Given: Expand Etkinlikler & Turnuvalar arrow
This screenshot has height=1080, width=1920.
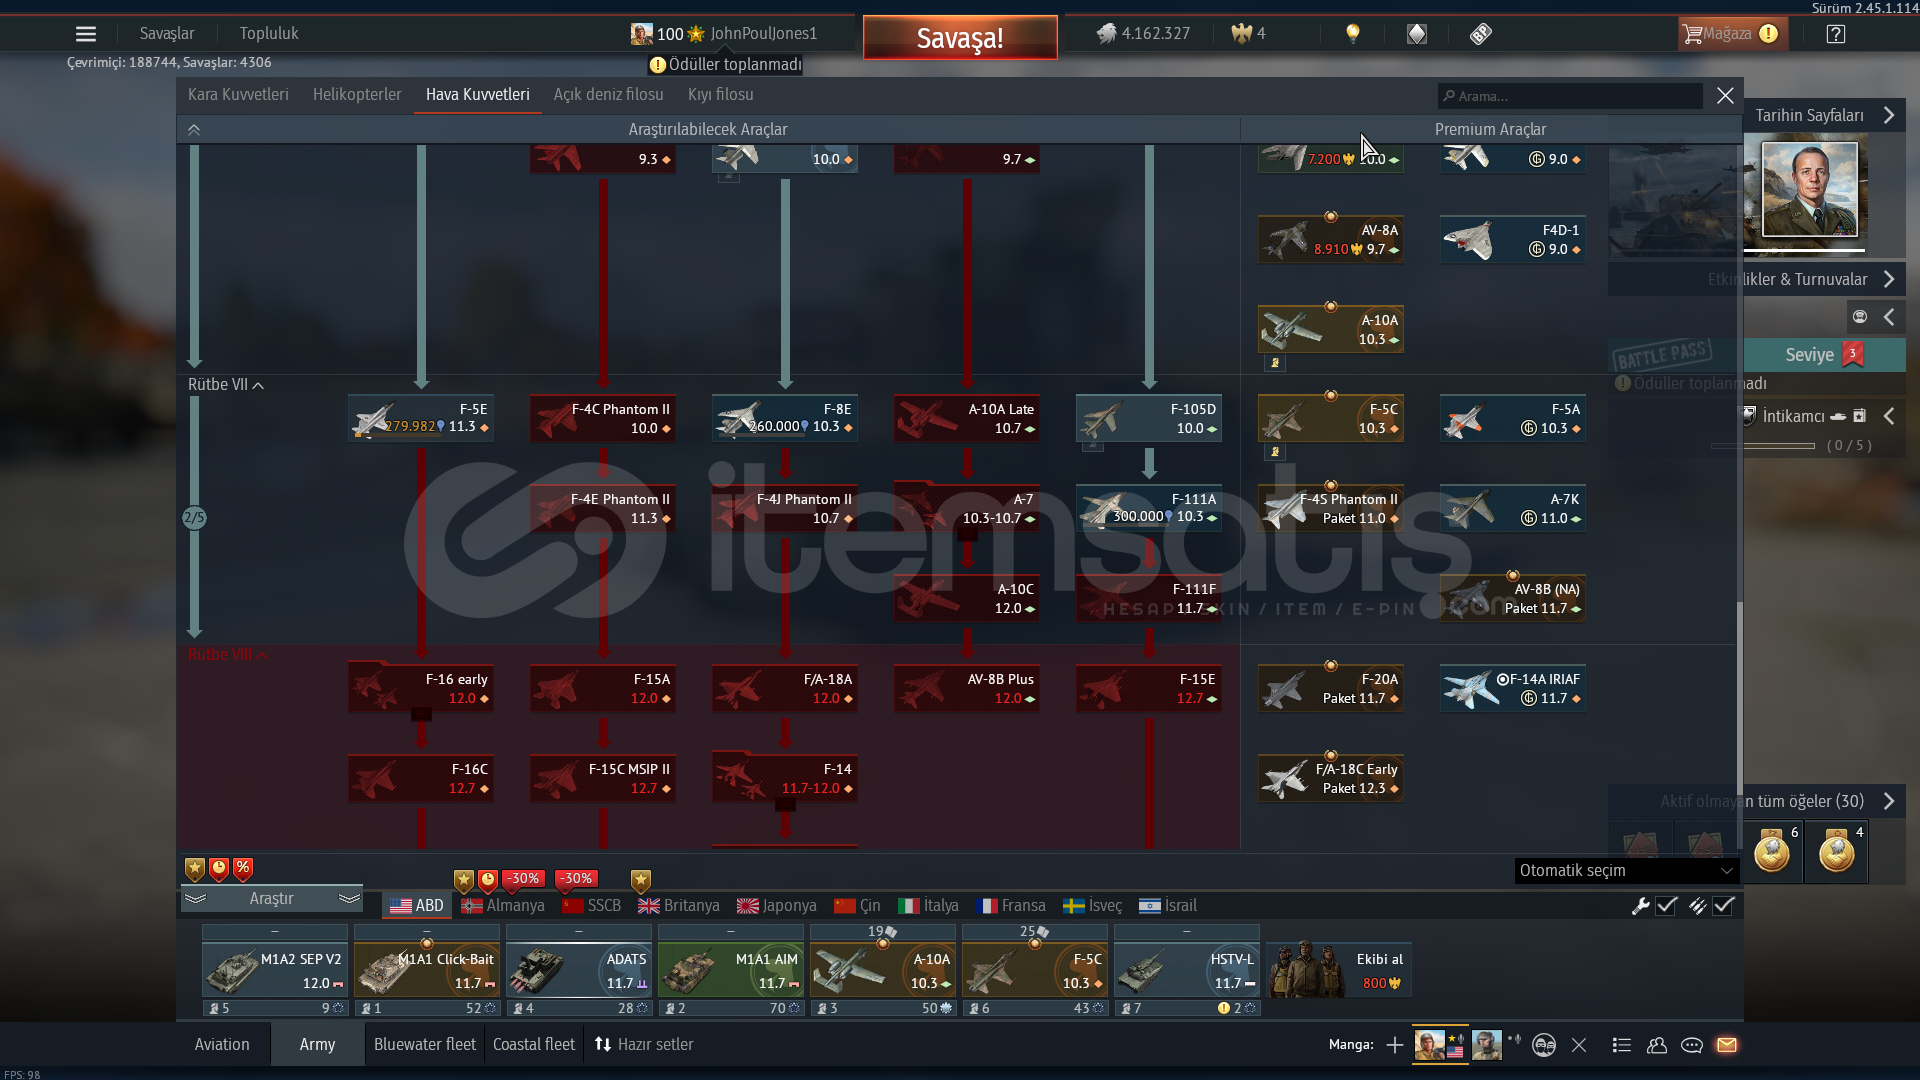Looking at the screenshot, I should [1889, 280].
